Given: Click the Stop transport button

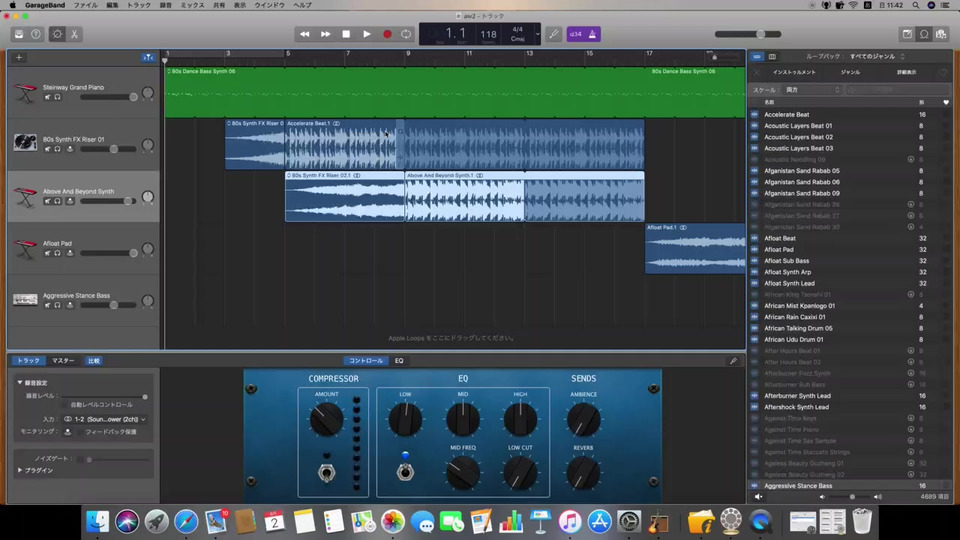Looking at the screenshot, I should 346,34.
